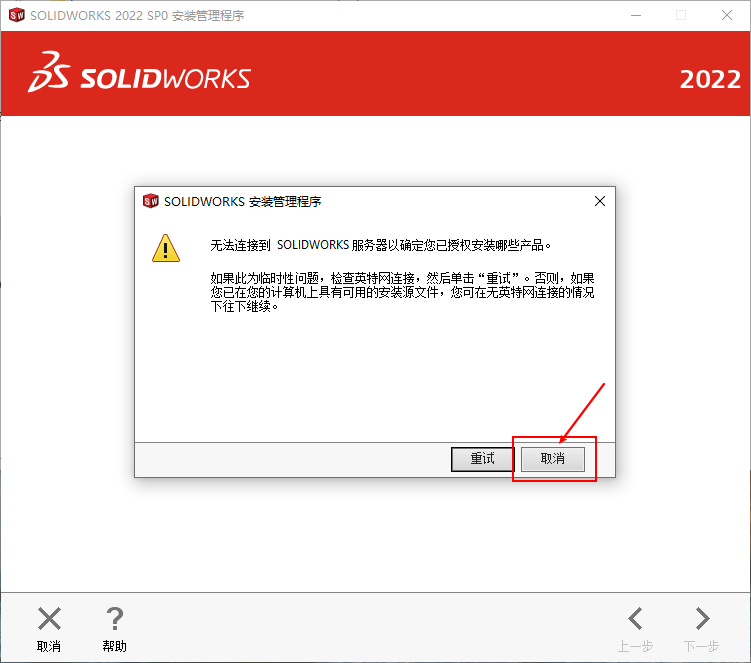This screenshot has height=663, width=751.
Task: Close the warning dialog with its X button
Action: pyautogui.click(x=600, y=201)
